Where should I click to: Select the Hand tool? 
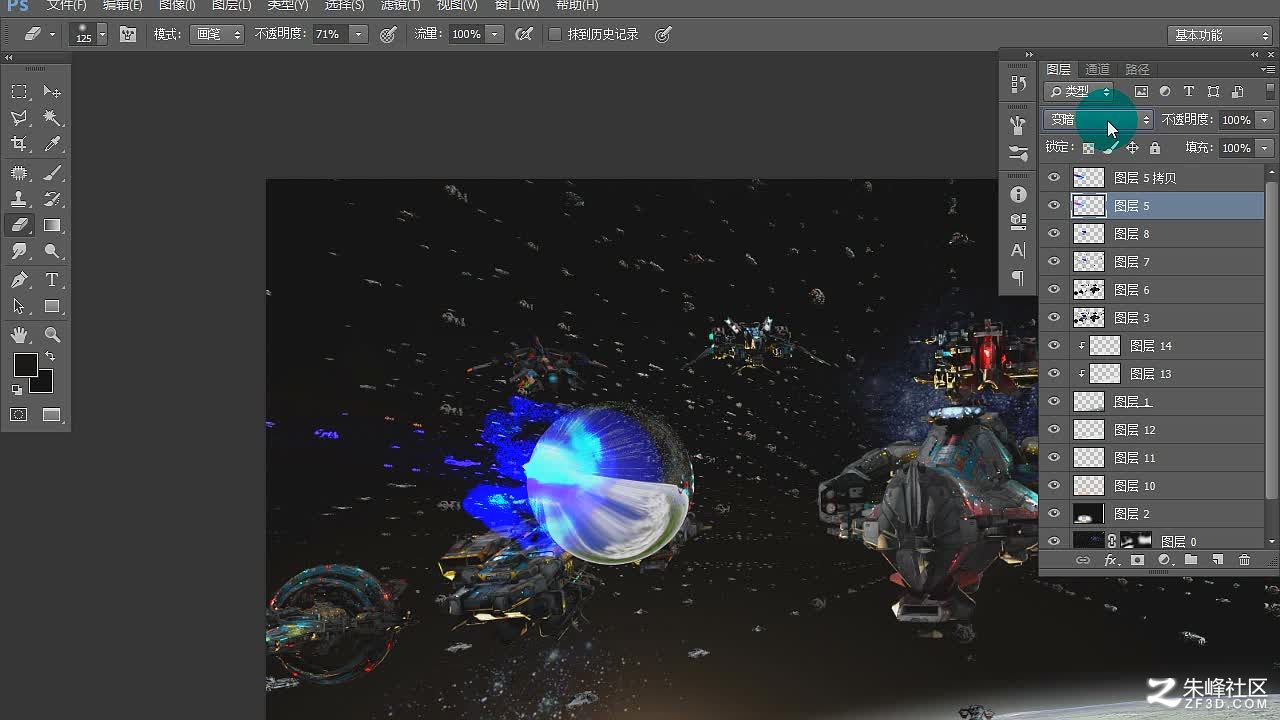click(x=19, y=335)
